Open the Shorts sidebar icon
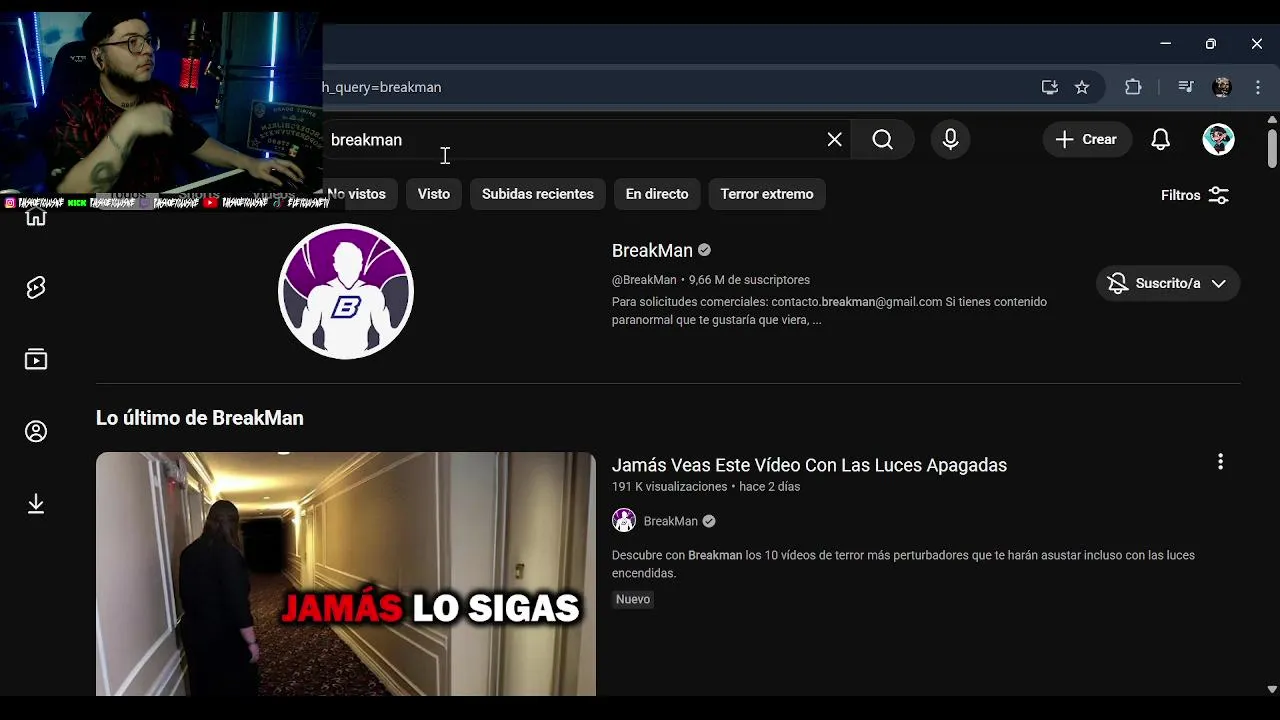1280x720 pixels. coord(36,288)
